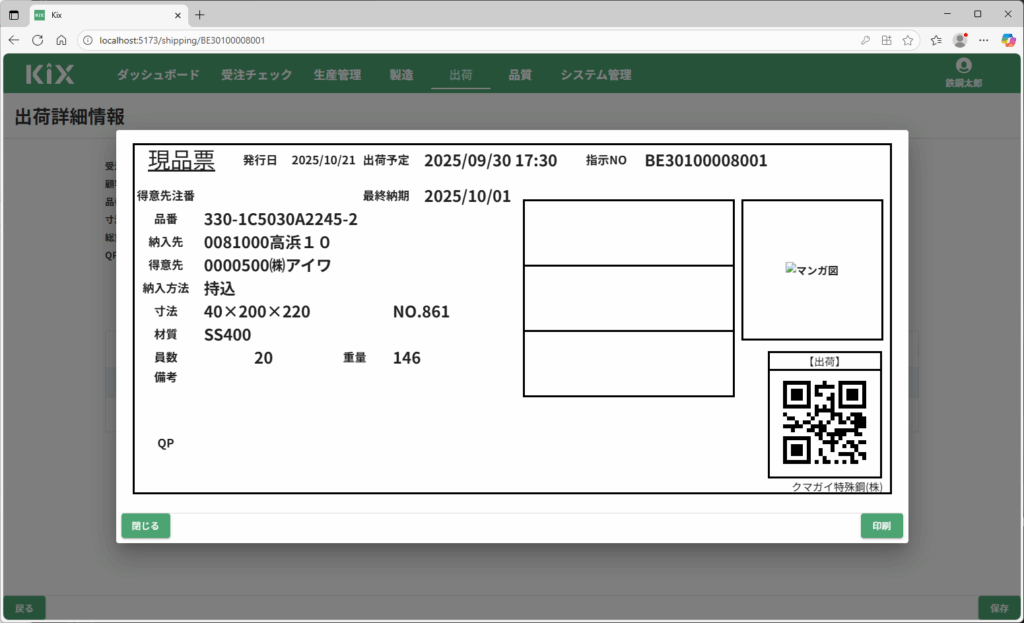Close the Kix browser tab
Image resolution: width=1024 pixels, height=623 pixels.
click(178, 15)
